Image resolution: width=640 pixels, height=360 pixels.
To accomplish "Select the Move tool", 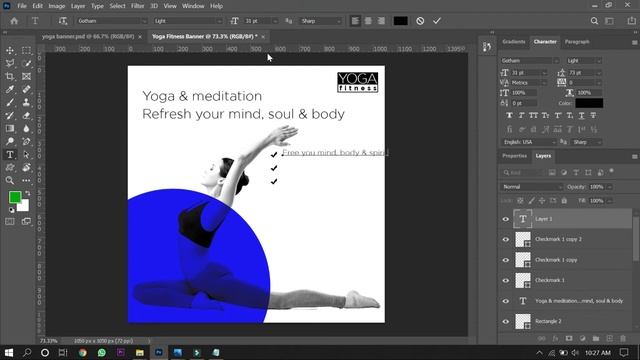I will tap(10, 50).
